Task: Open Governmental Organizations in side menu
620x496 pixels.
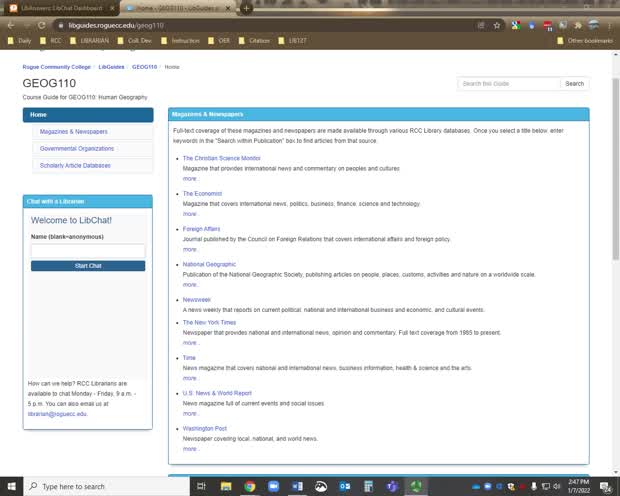Action: [77, 149]
